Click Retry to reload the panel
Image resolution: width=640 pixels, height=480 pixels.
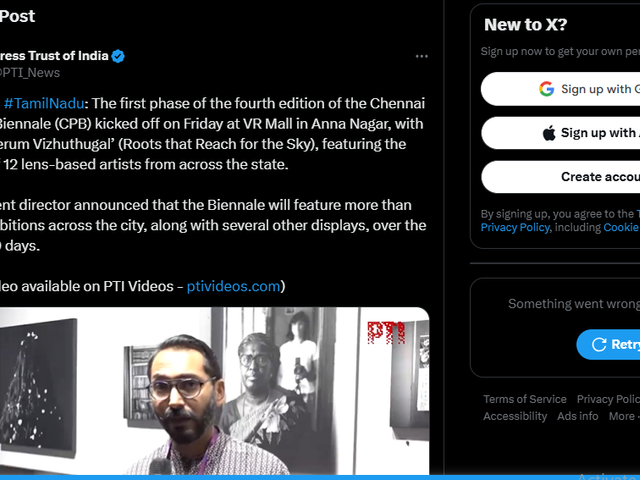[x=610, y=344]
